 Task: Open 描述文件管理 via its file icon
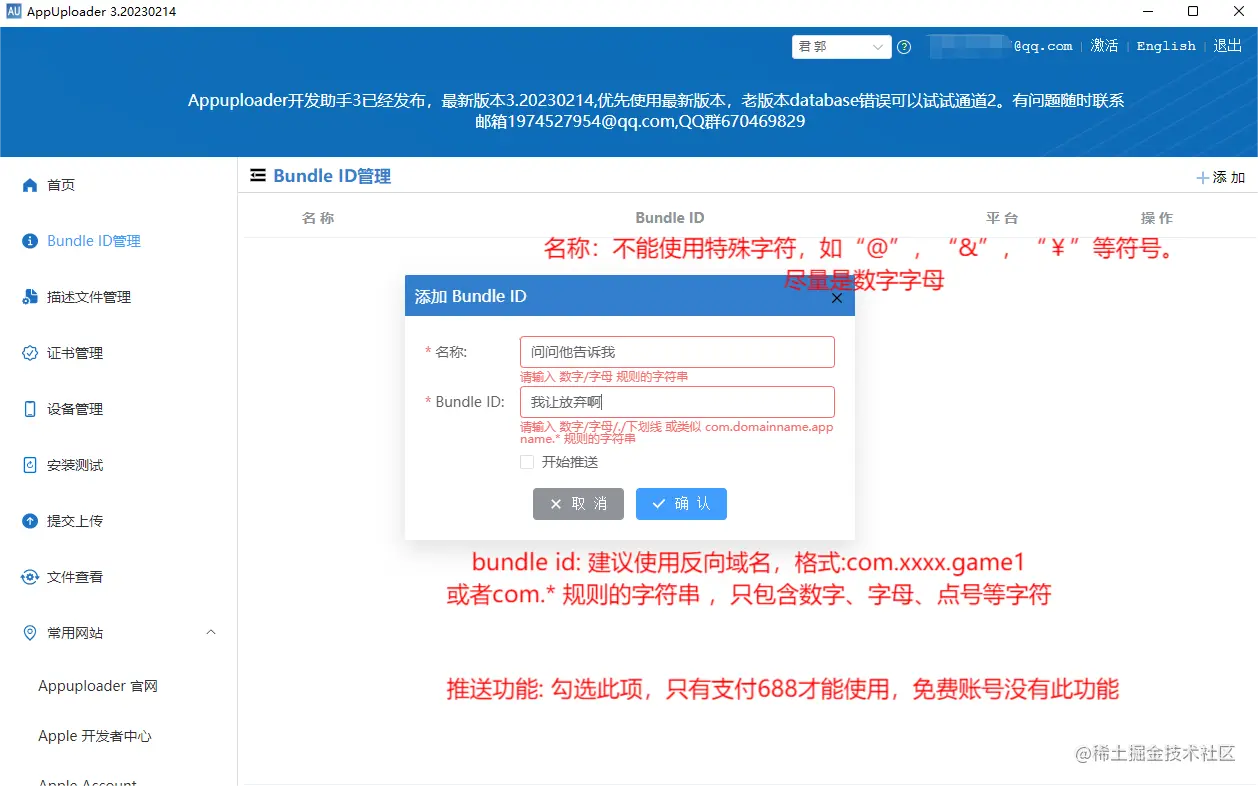coord(28,296)
